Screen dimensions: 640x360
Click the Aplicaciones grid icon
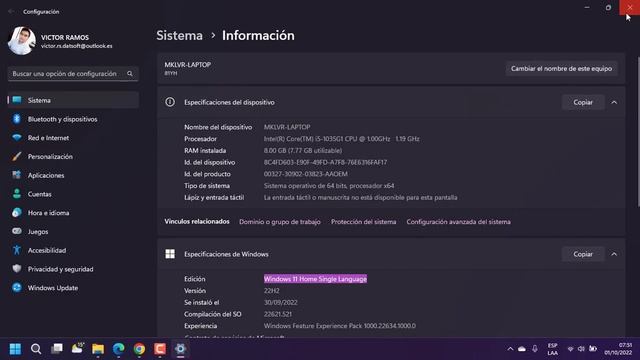pos(17,175)
